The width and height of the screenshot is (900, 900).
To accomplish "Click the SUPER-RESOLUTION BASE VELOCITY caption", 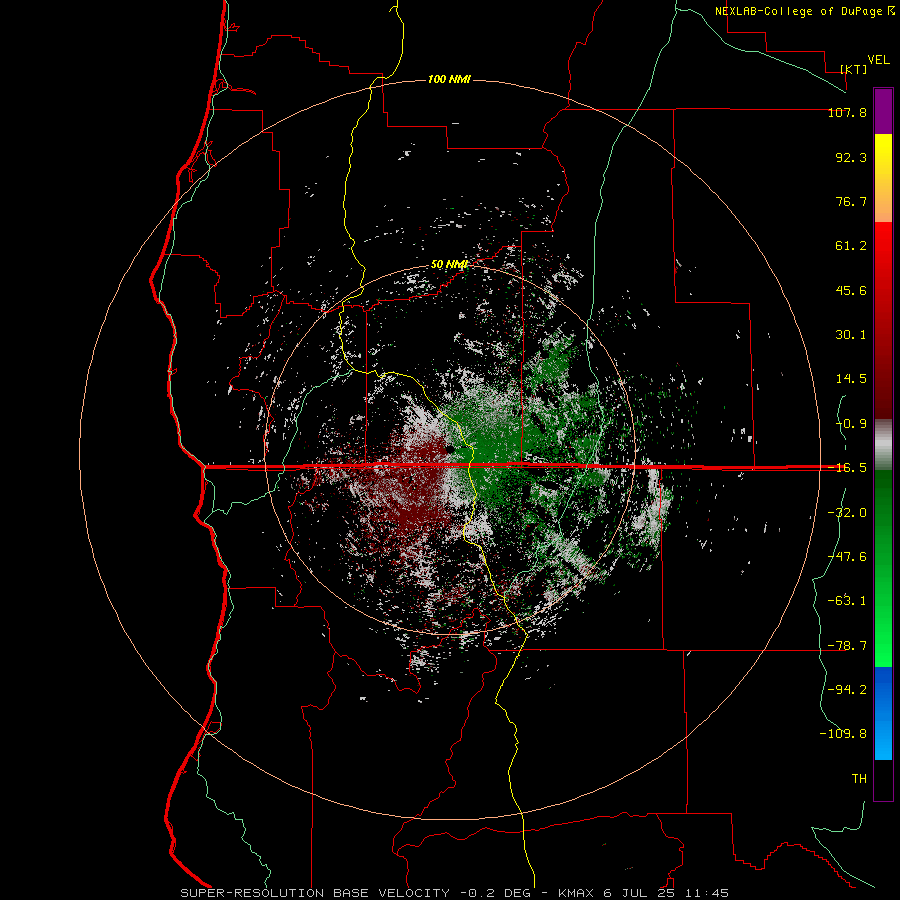I will pyautogui.click(x=315, y=893).
